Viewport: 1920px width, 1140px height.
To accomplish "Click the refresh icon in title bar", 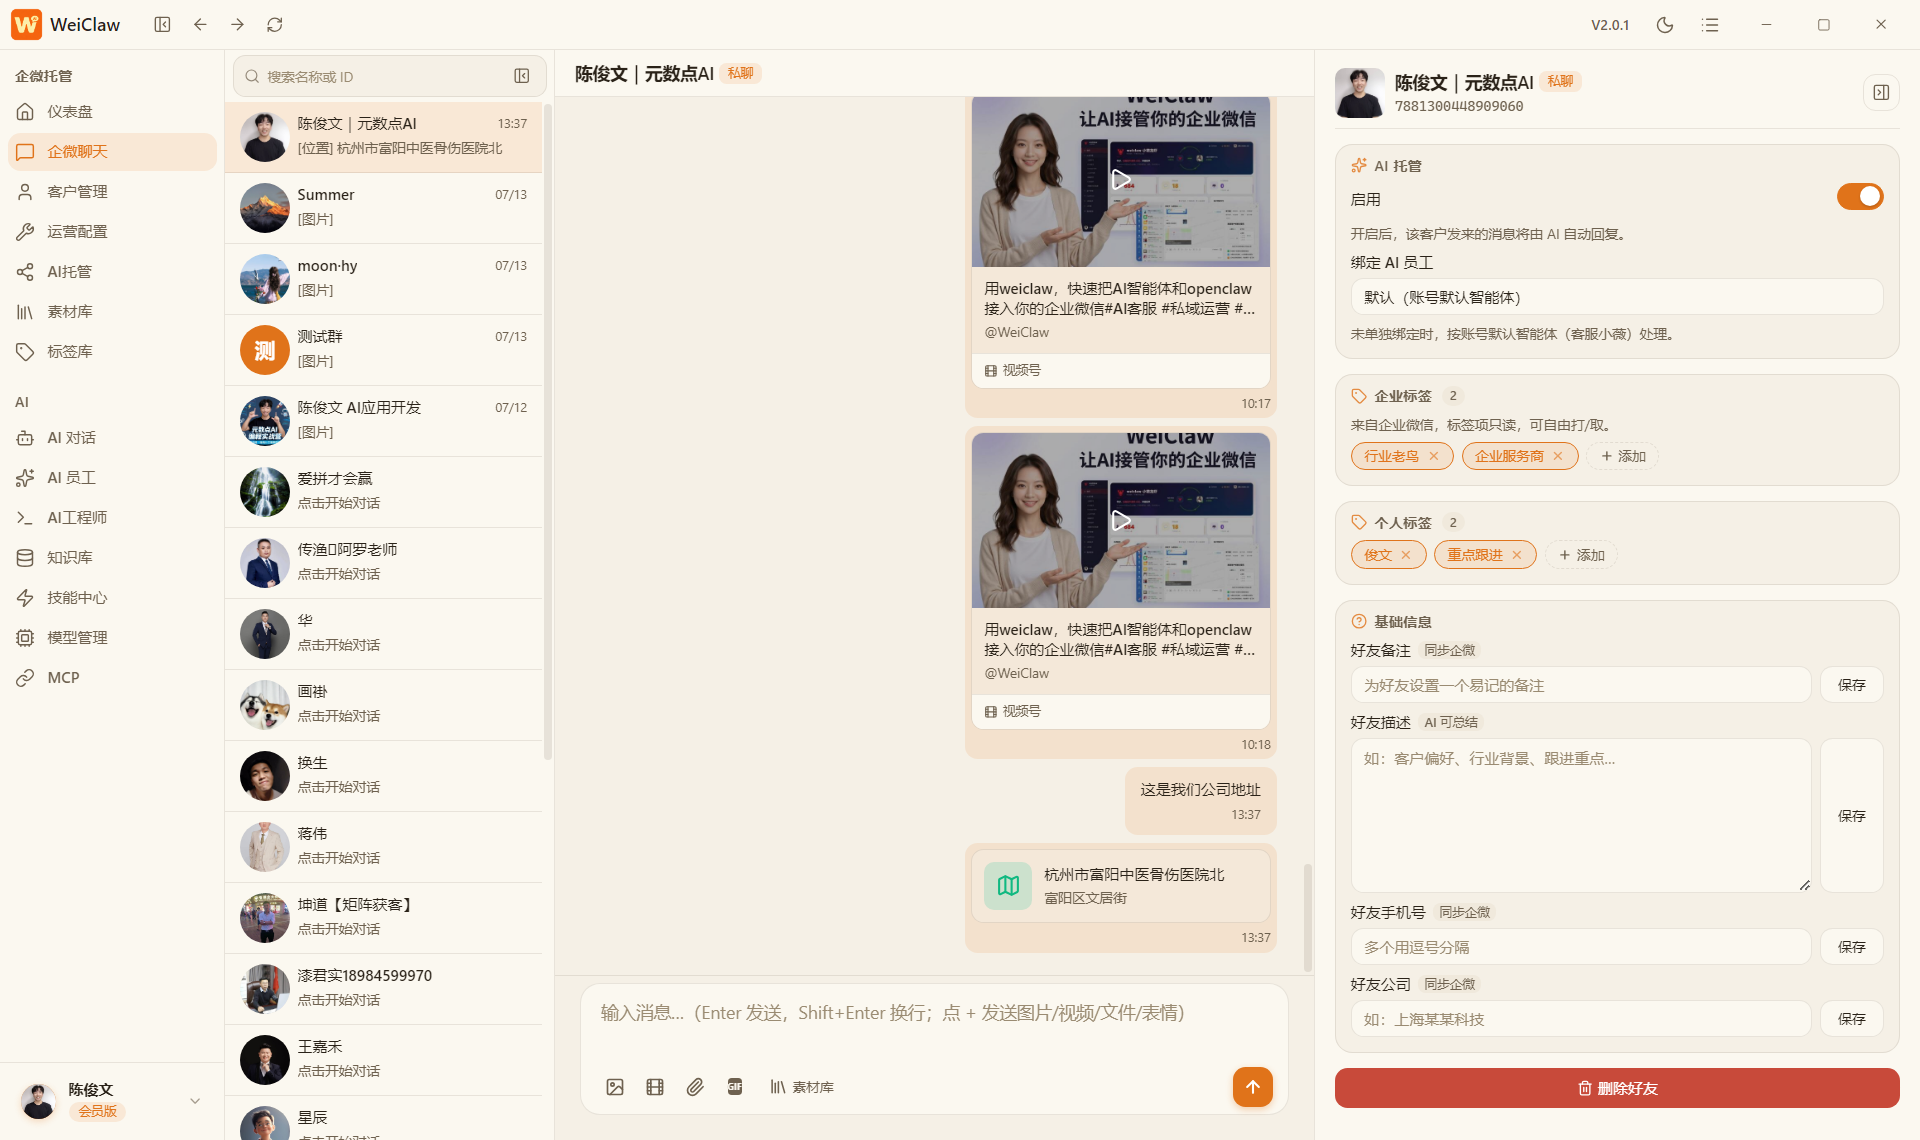I will [x=275, y=24].
